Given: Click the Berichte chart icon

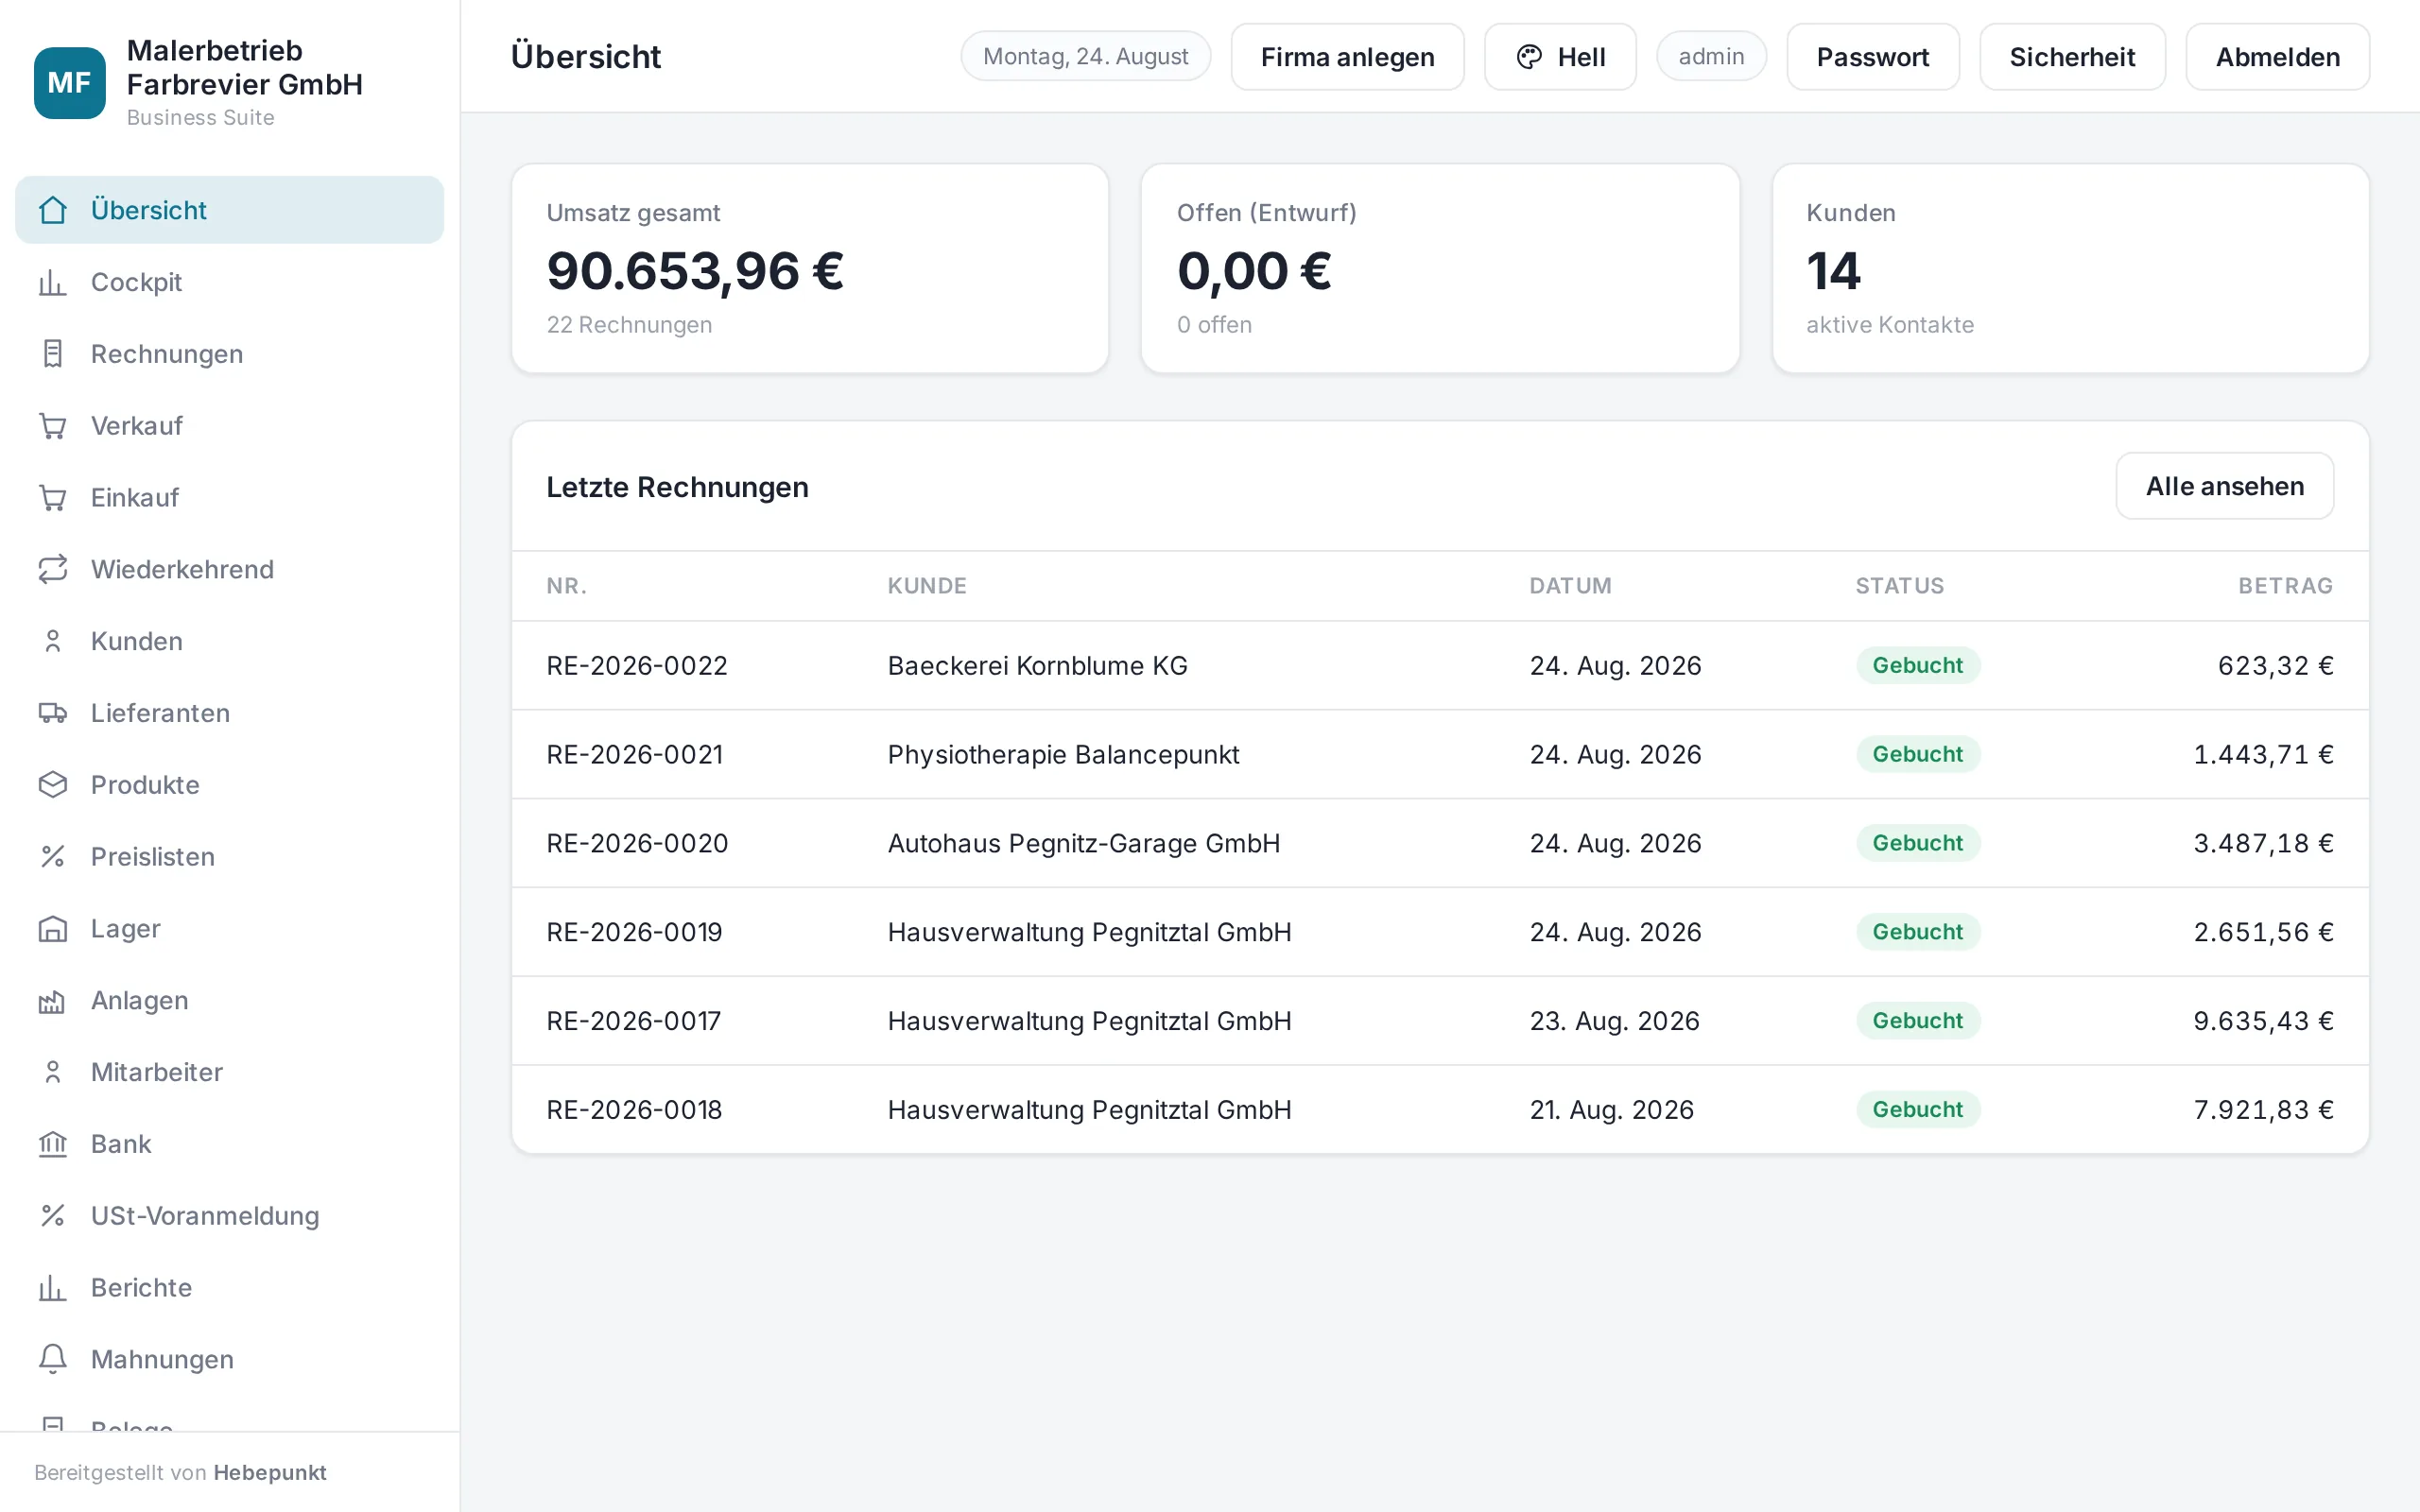Looking at the screenshot, I should tap(53, 1288).
